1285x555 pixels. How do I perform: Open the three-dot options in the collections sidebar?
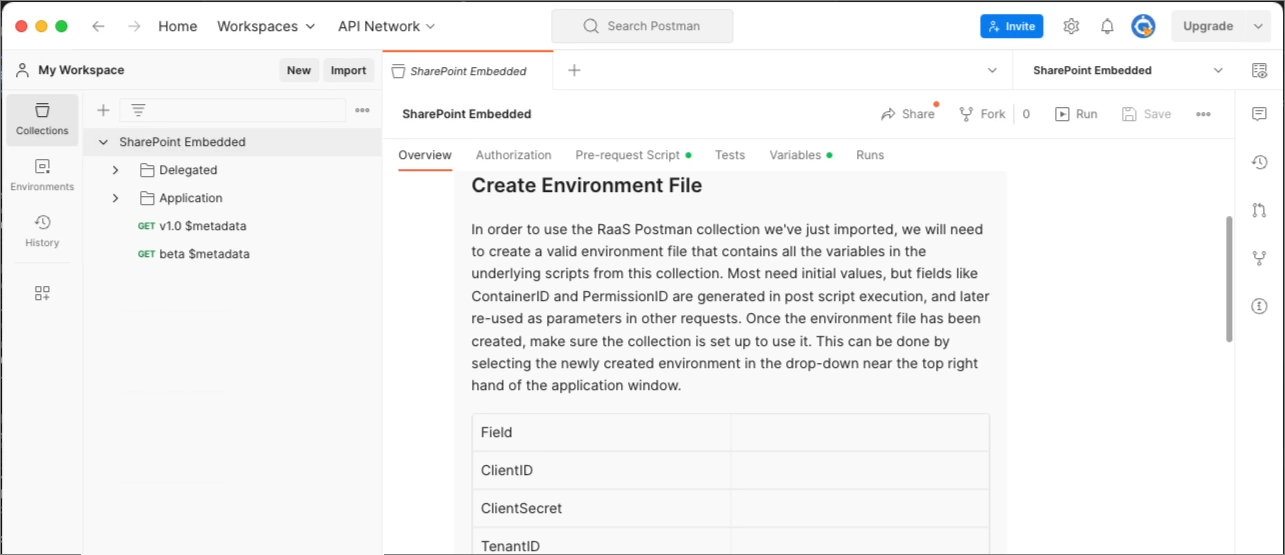point(362,110)
